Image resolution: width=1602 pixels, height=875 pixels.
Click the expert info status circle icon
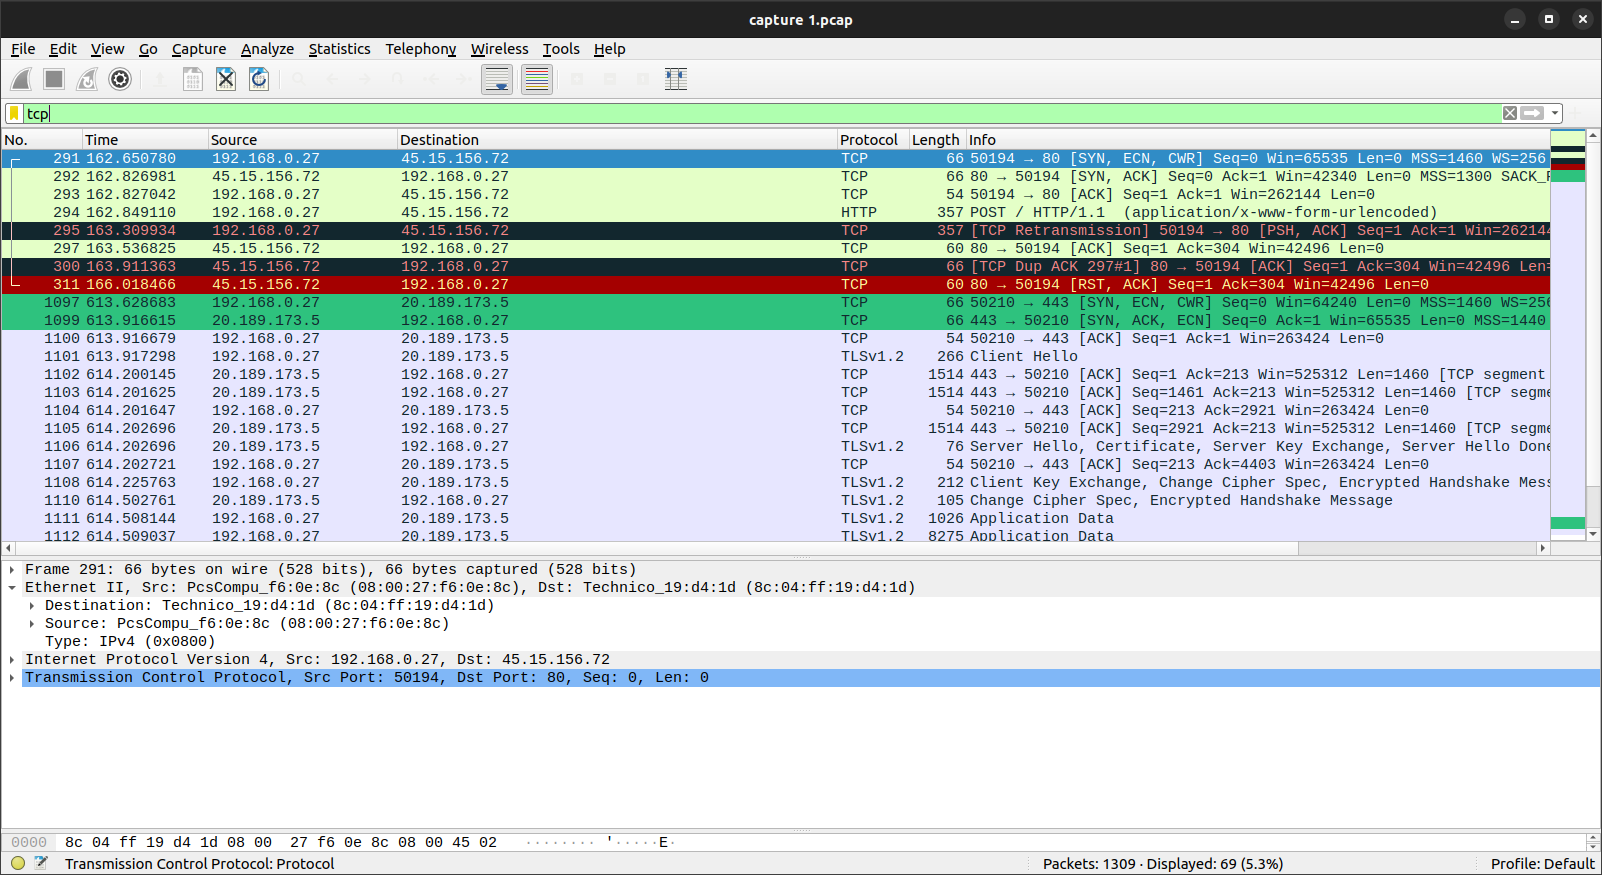click(18, 863)
